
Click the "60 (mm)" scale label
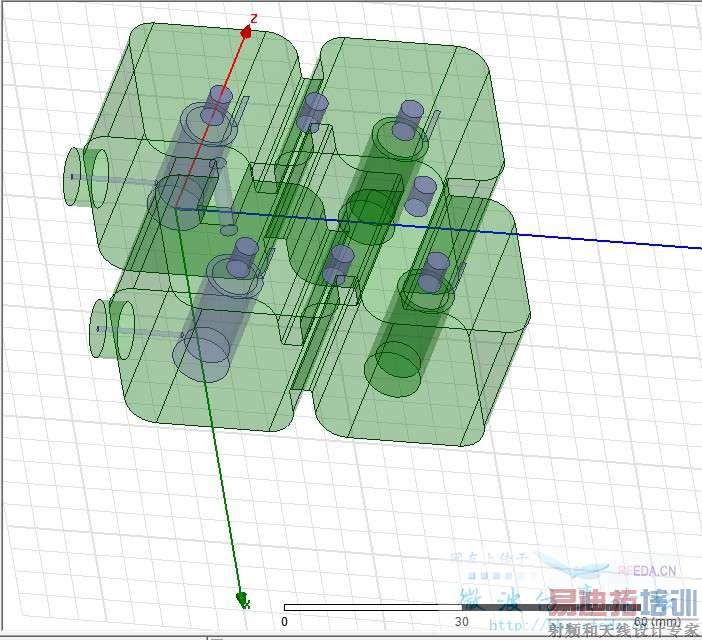point(657,621)
